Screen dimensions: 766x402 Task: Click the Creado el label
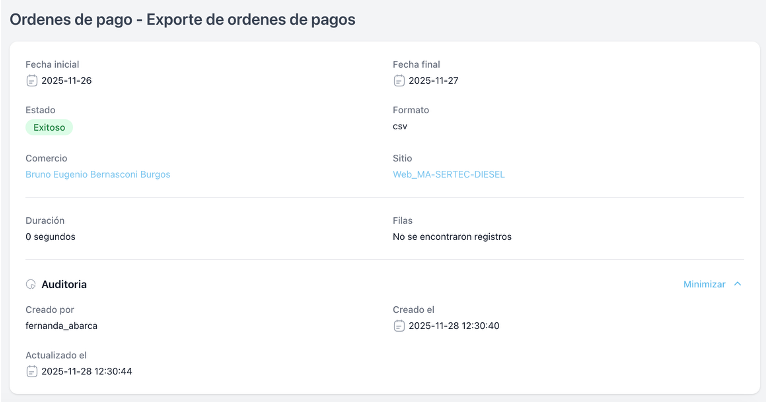413,310
